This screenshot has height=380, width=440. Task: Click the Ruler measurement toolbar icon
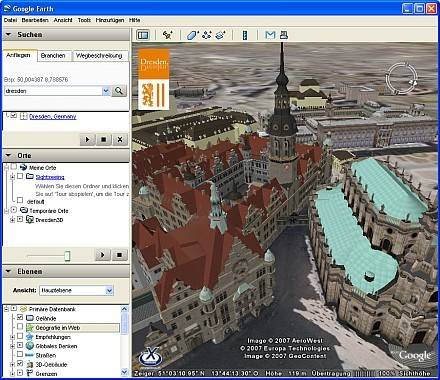point(245,35)
